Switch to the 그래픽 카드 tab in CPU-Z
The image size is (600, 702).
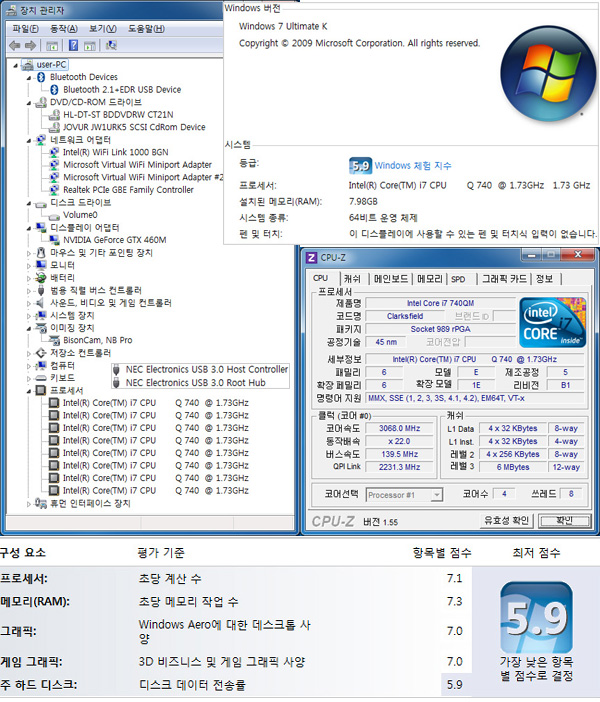pyautogui.click(x=504, y=279)
